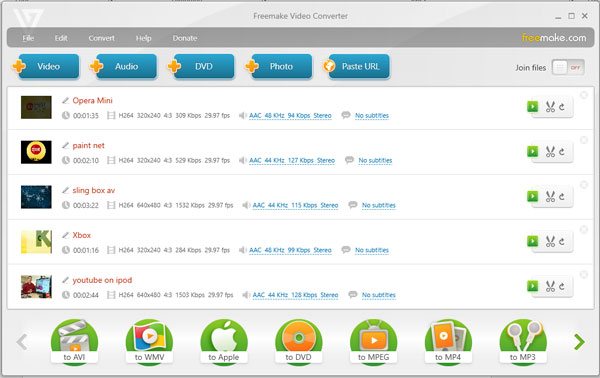Open the scissors cut editor for Opera Mini
The width and height of the screenshot is (600, 378).
pos(550,107)
